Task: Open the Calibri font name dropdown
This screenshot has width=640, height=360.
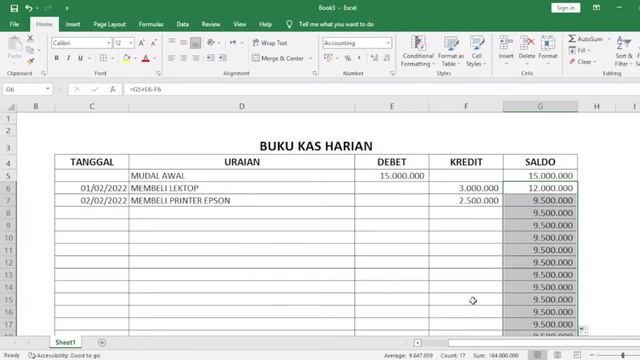Action: 109,43
